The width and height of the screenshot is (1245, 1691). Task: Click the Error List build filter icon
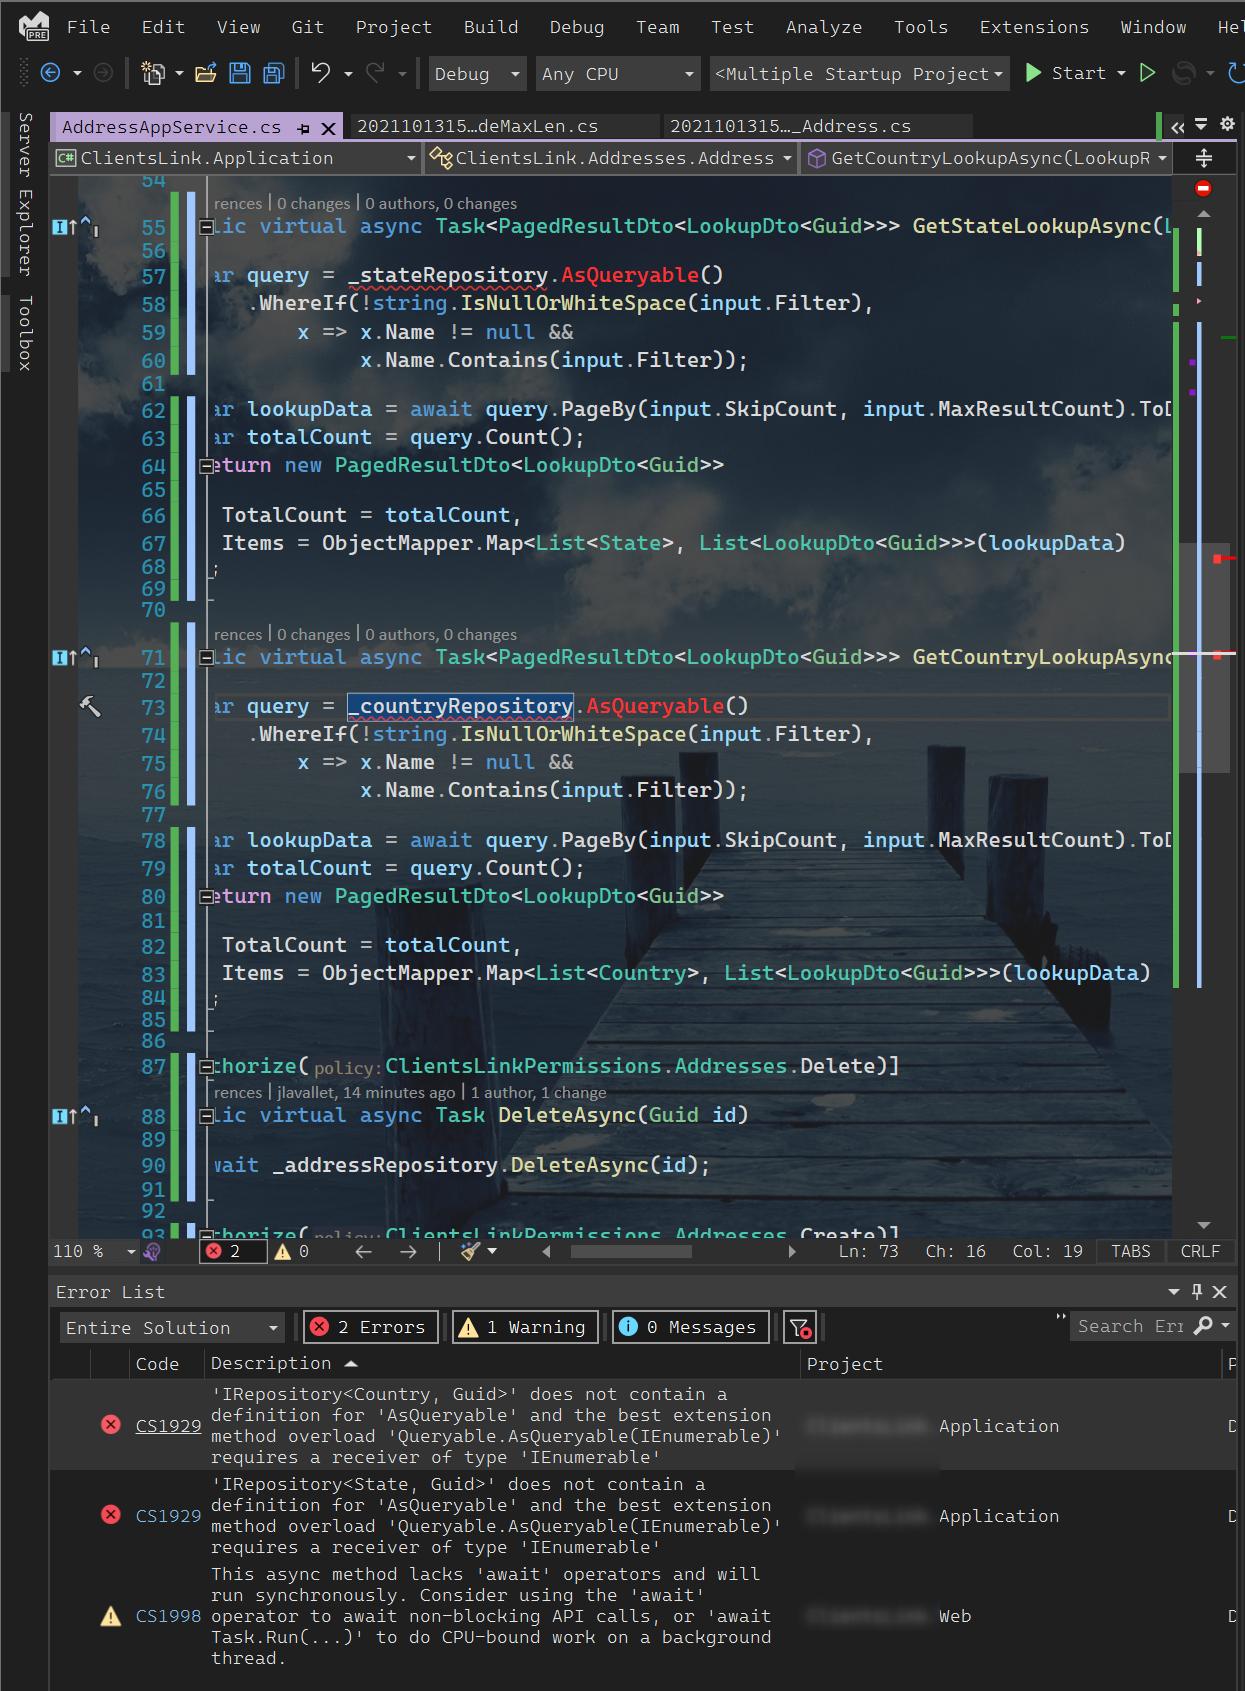[800, 1327]
